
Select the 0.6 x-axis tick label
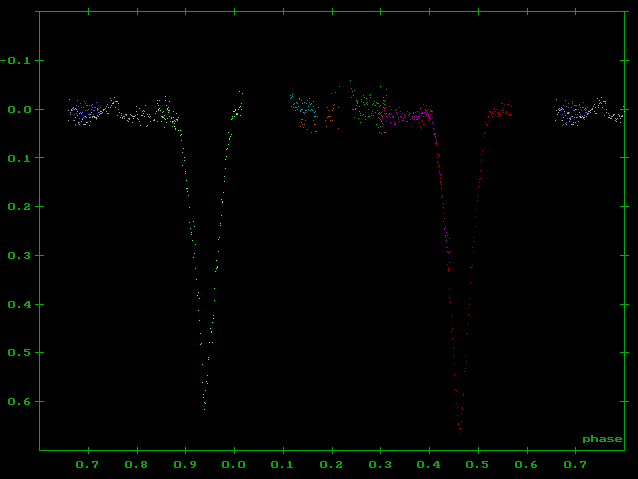coord(526,465)
